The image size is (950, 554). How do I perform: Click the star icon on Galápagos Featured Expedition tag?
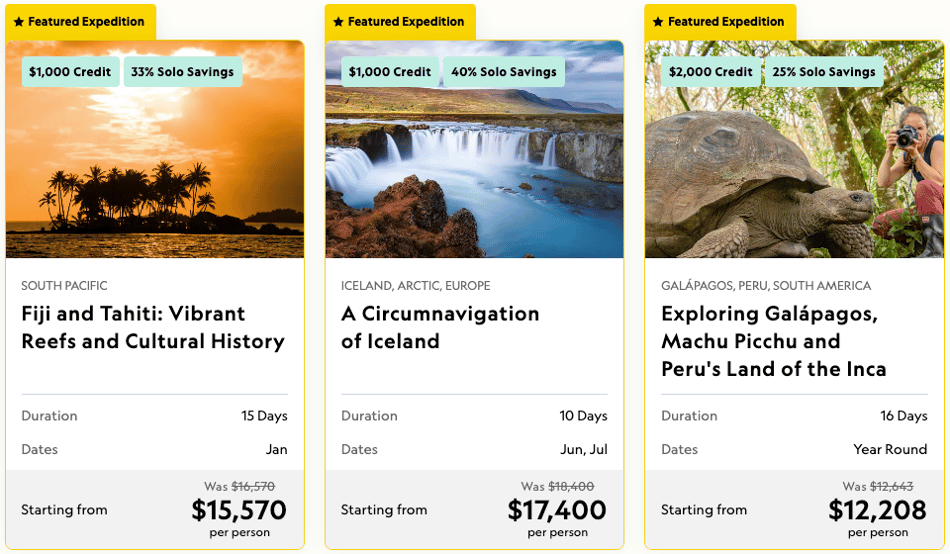tap(659, 22)
